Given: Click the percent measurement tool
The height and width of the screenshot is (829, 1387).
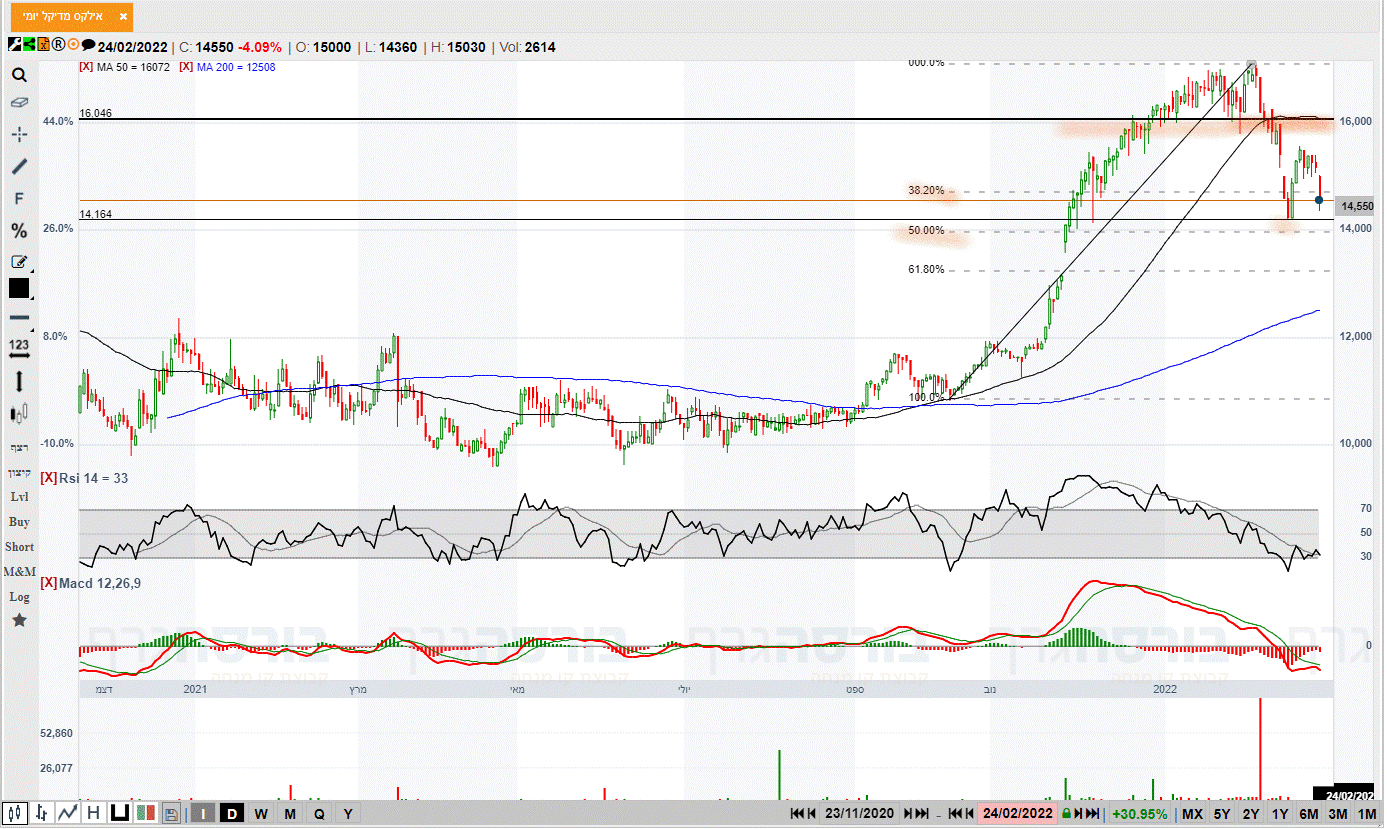Looking at the screenshot, I should (19, 231).
